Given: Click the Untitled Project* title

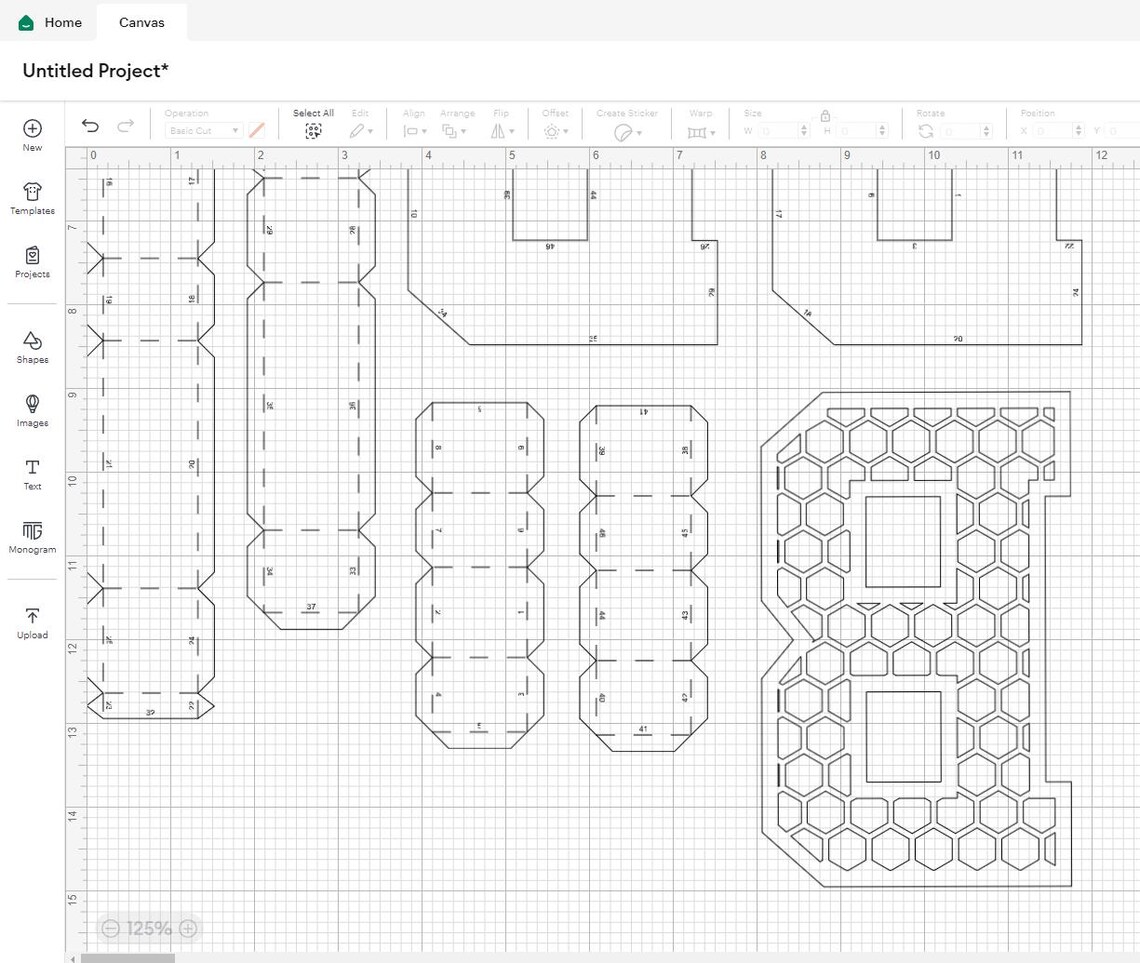Looking at the screenshot, I should [x=95, y=70].
